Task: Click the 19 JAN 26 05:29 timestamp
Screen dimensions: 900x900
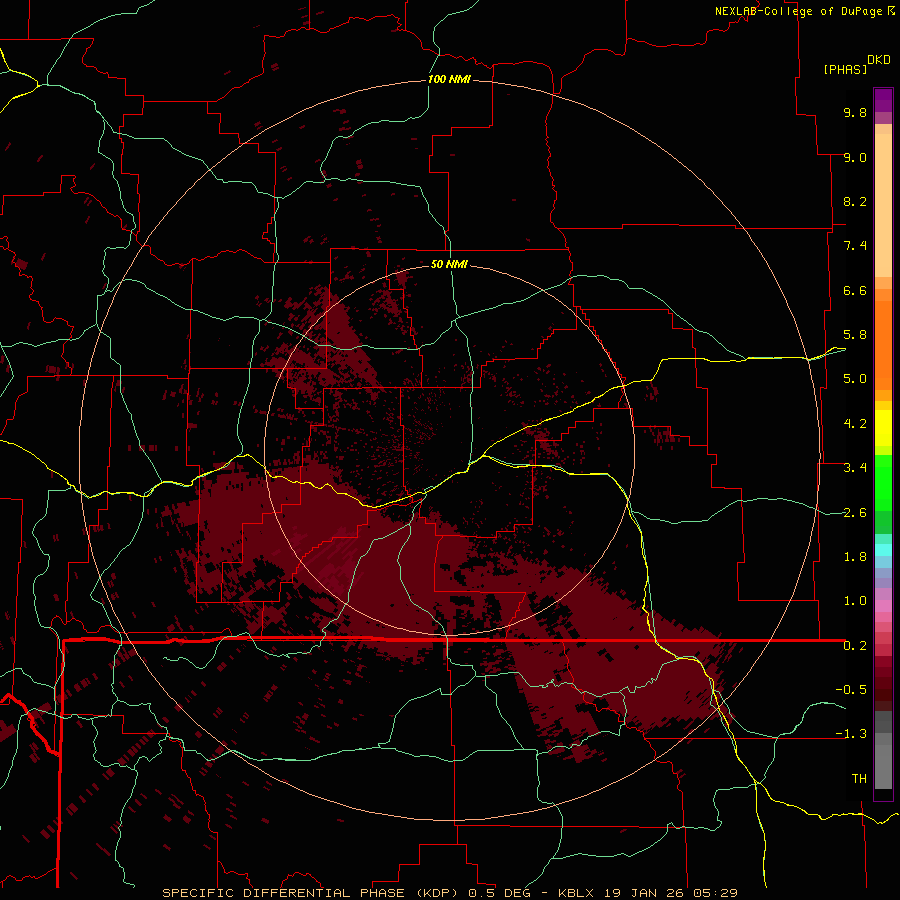Action: coord(669,893)
